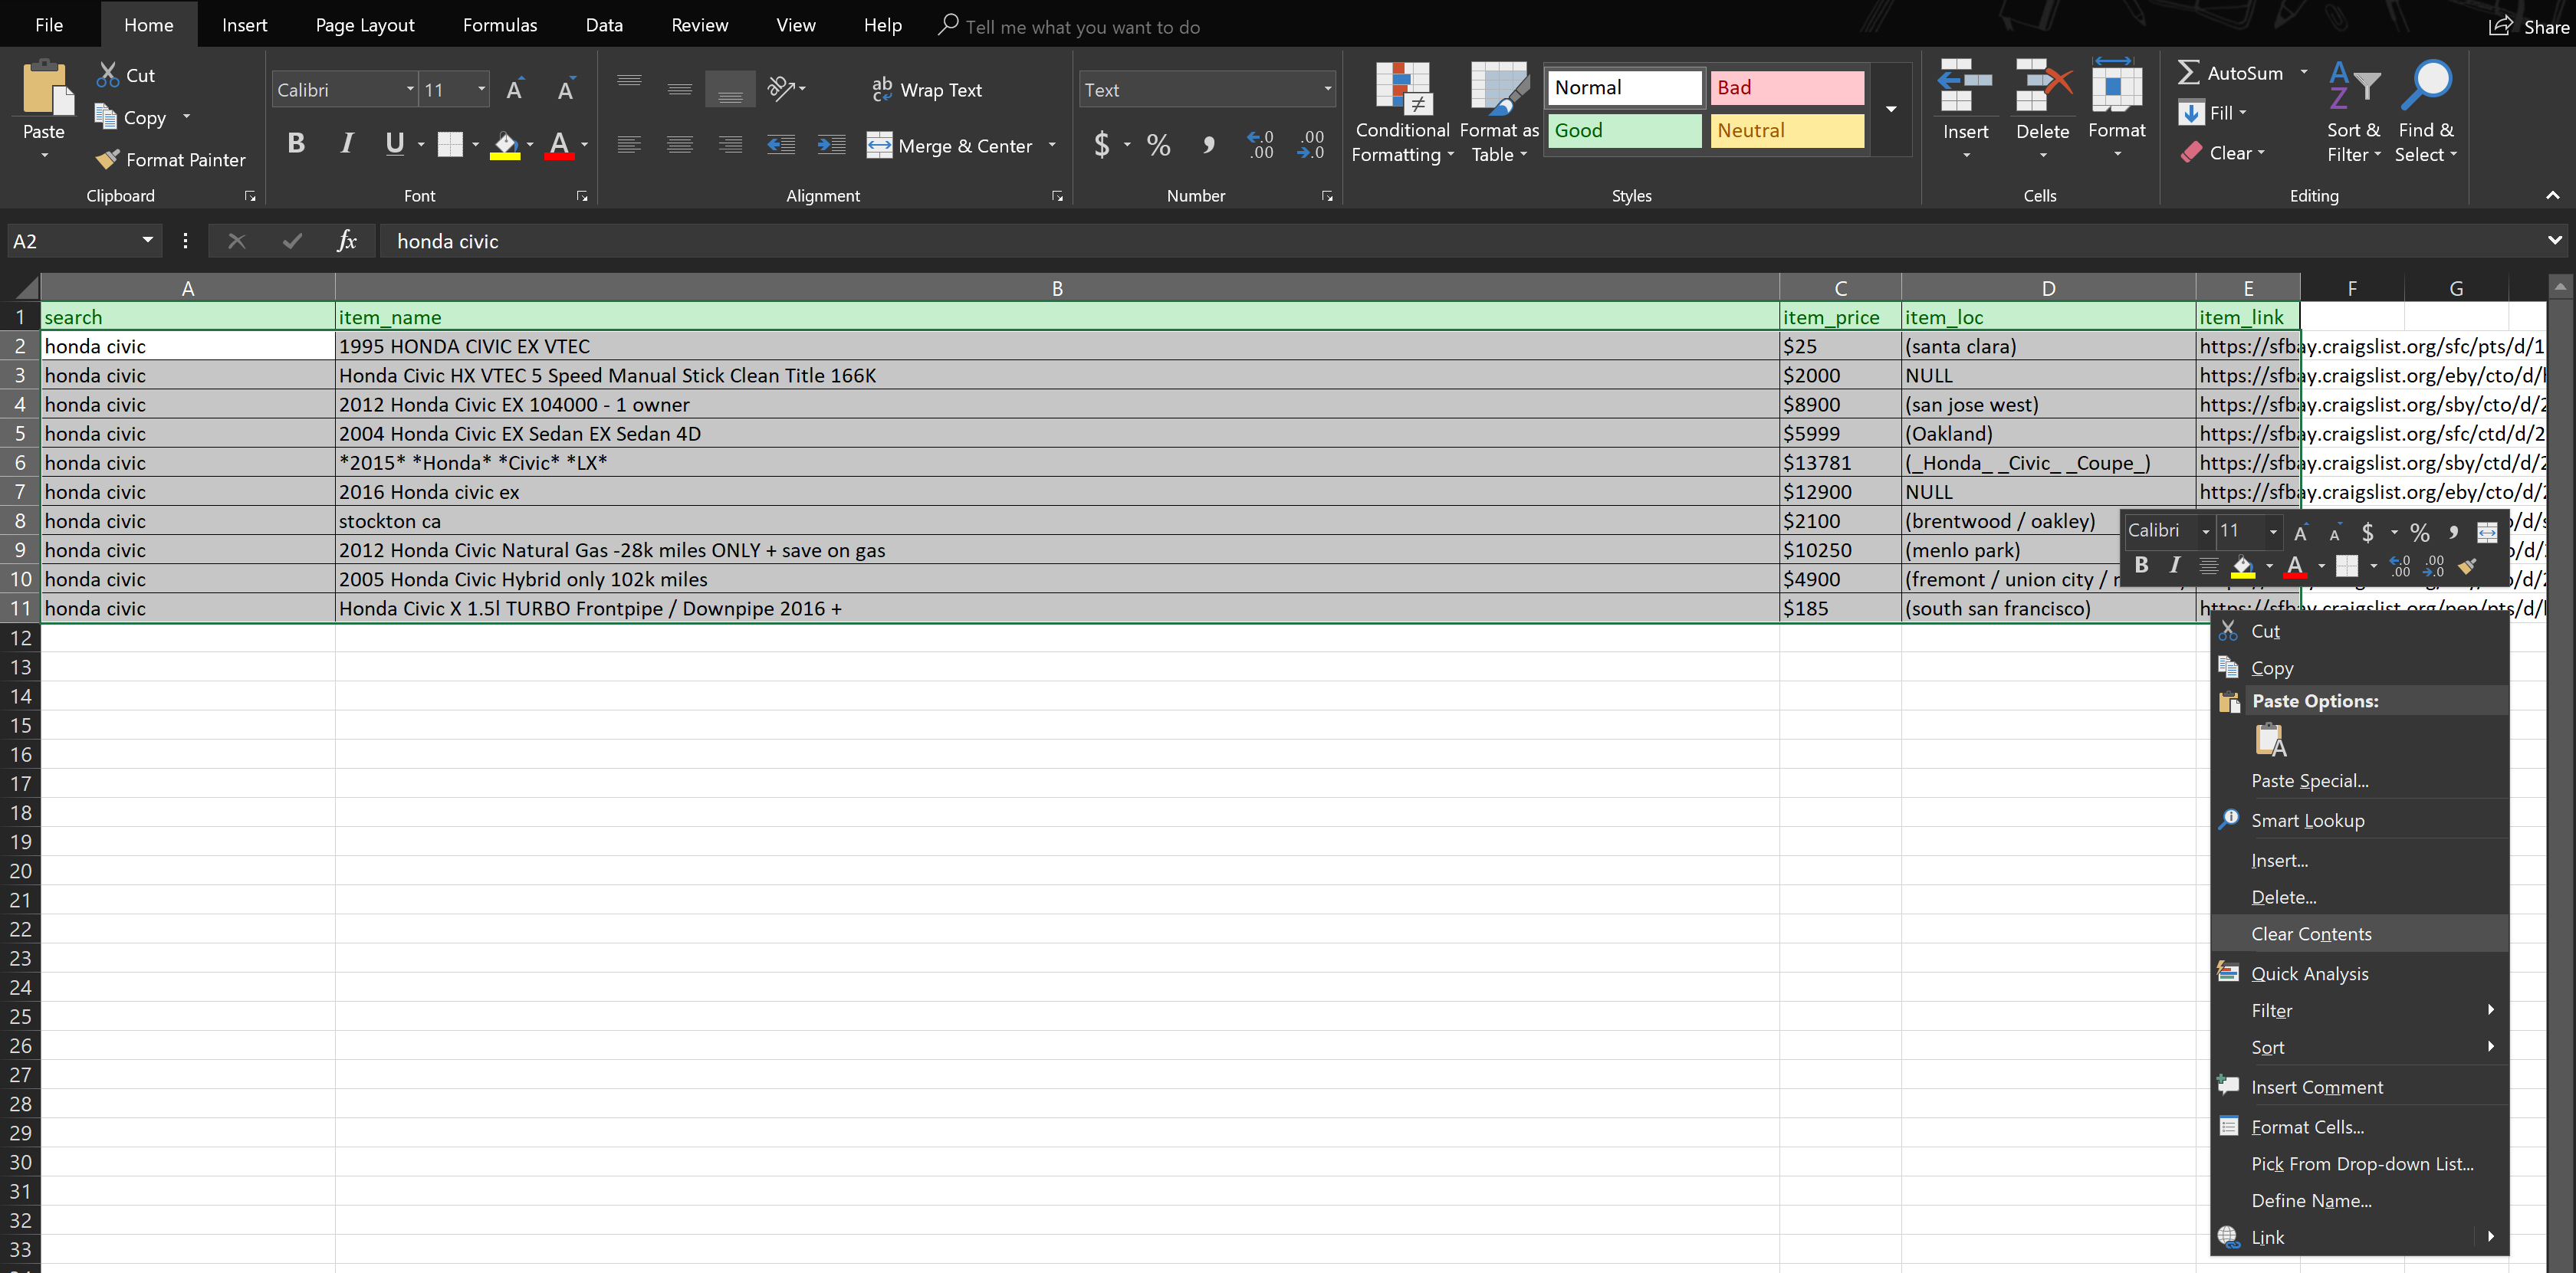Screen dimensions: 2576x1273
Task: Click the Keep Text Only paste icon
Action: coord(2270,741)
